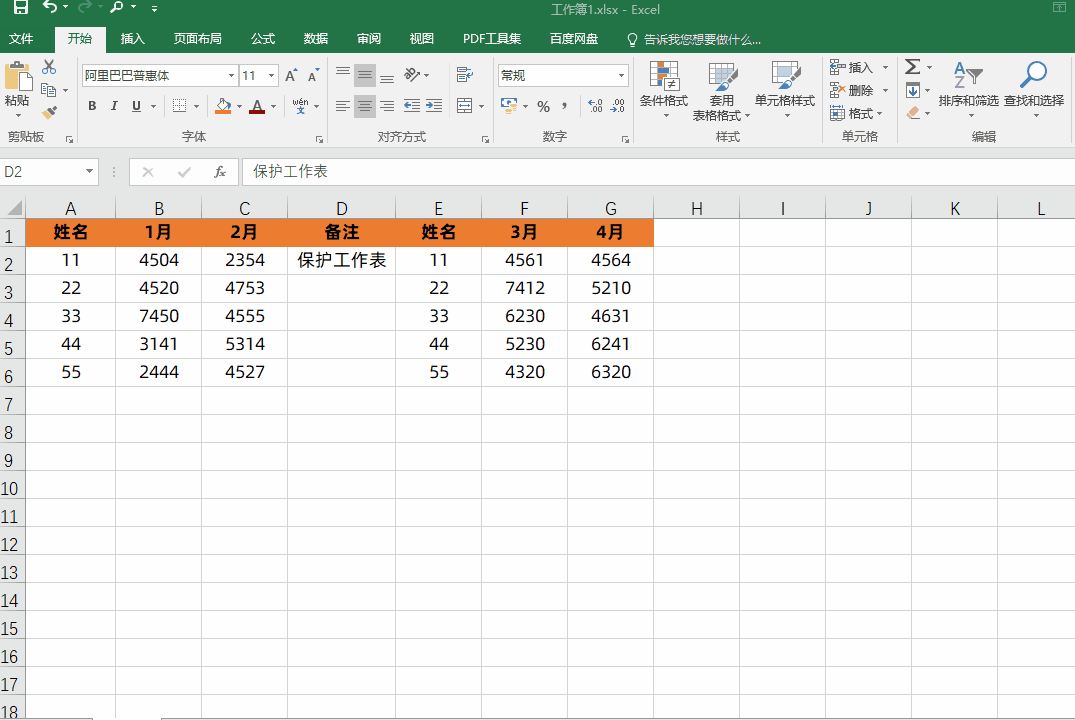The height and width of the screenshot is (720, 1075).
Task: Click the Format Painter brush icon
Action: click(x=49, y=112)
